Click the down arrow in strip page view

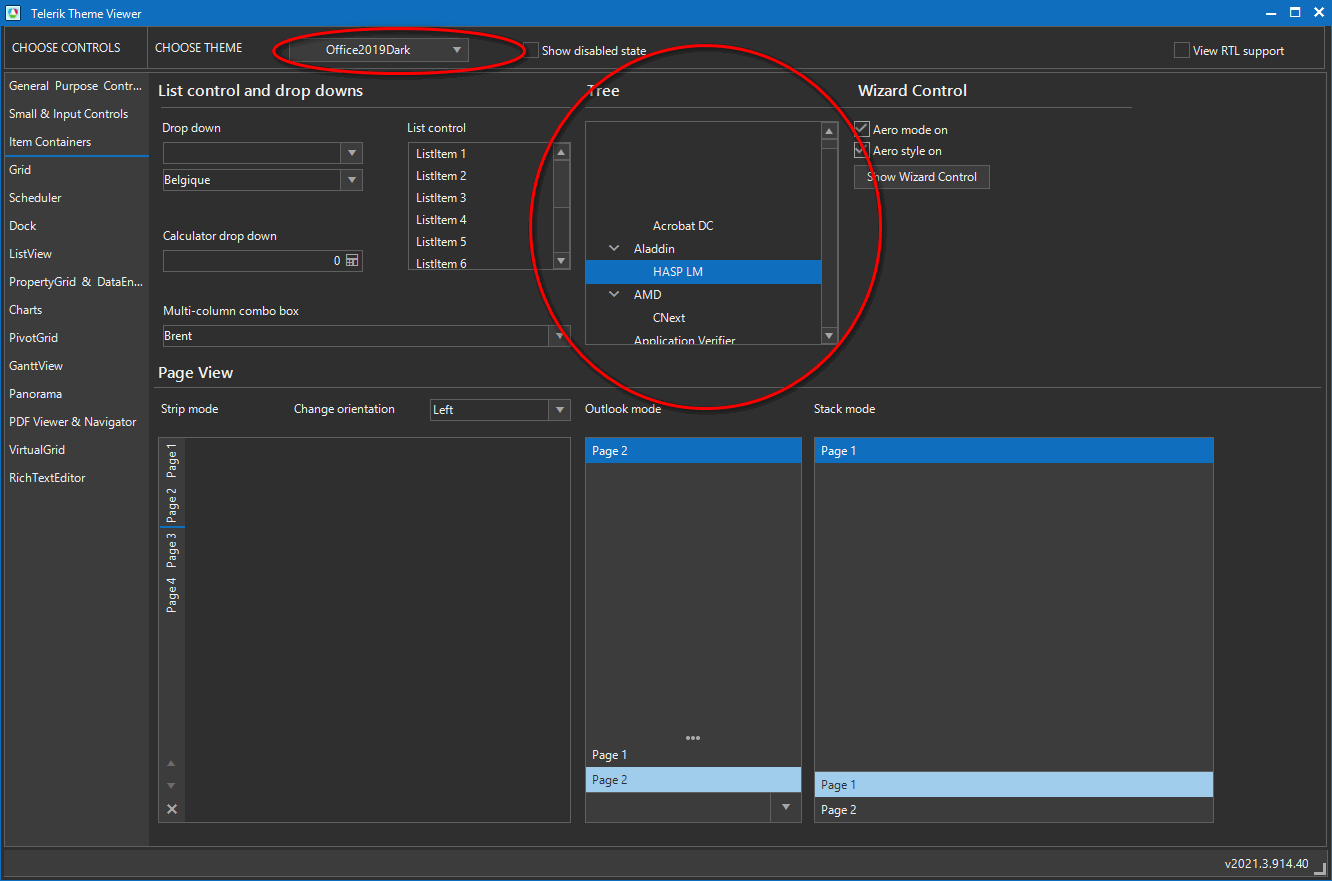click(171, 786)
